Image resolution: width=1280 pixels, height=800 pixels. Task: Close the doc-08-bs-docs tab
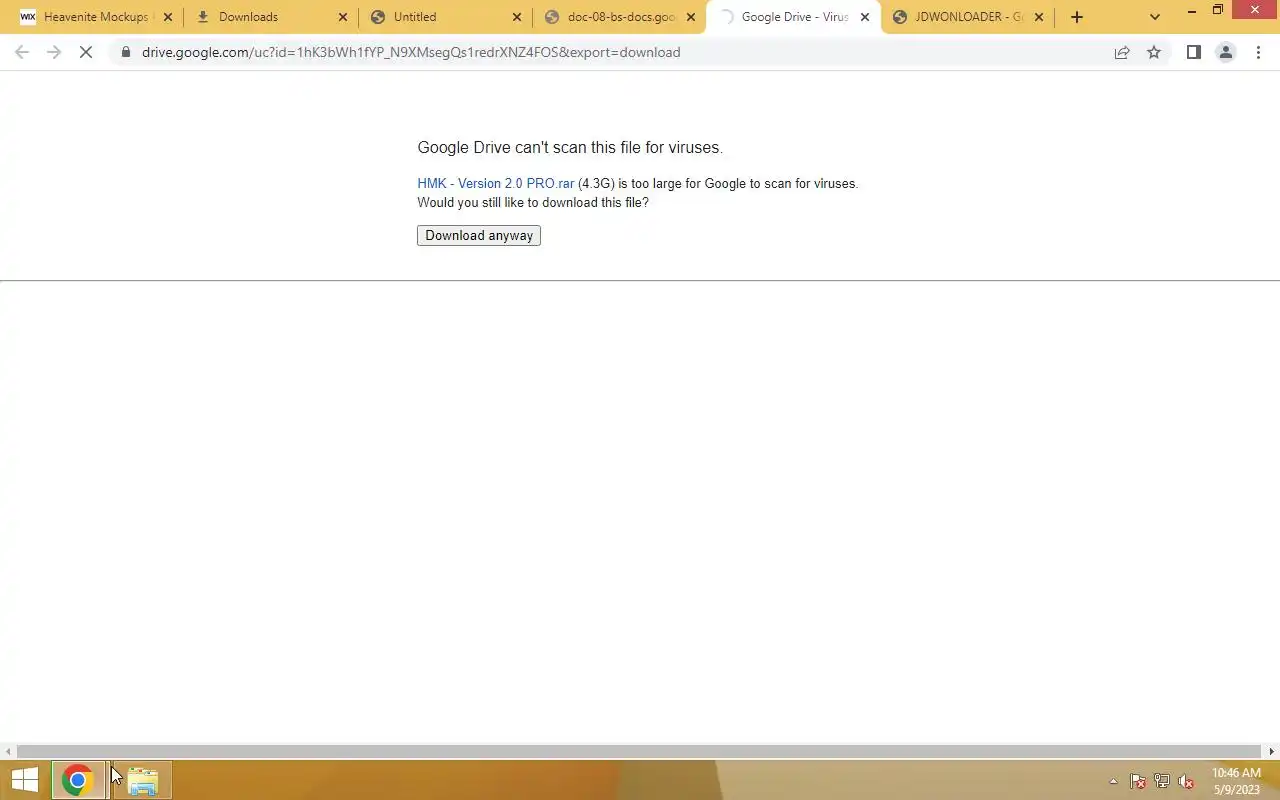(x=691, y=17)
